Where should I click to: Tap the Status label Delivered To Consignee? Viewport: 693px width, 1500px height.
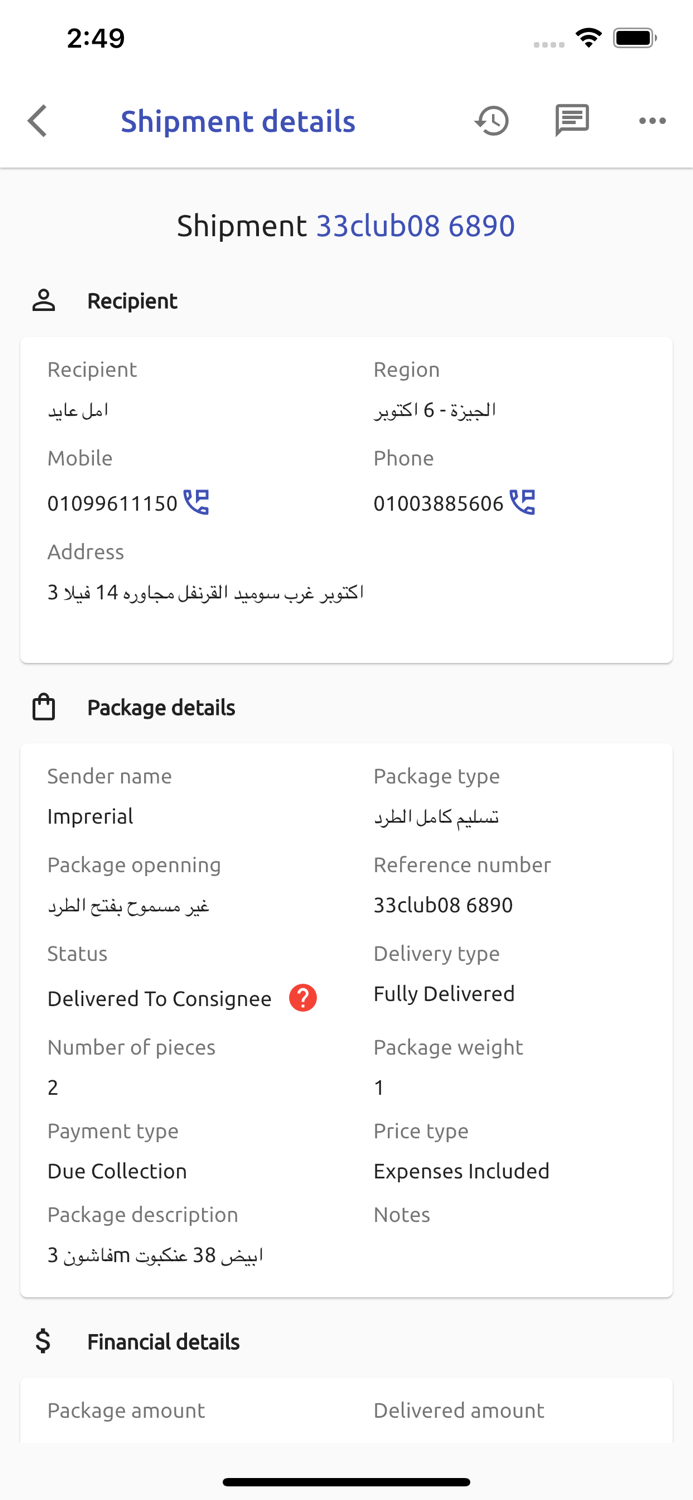pos(158,998)
